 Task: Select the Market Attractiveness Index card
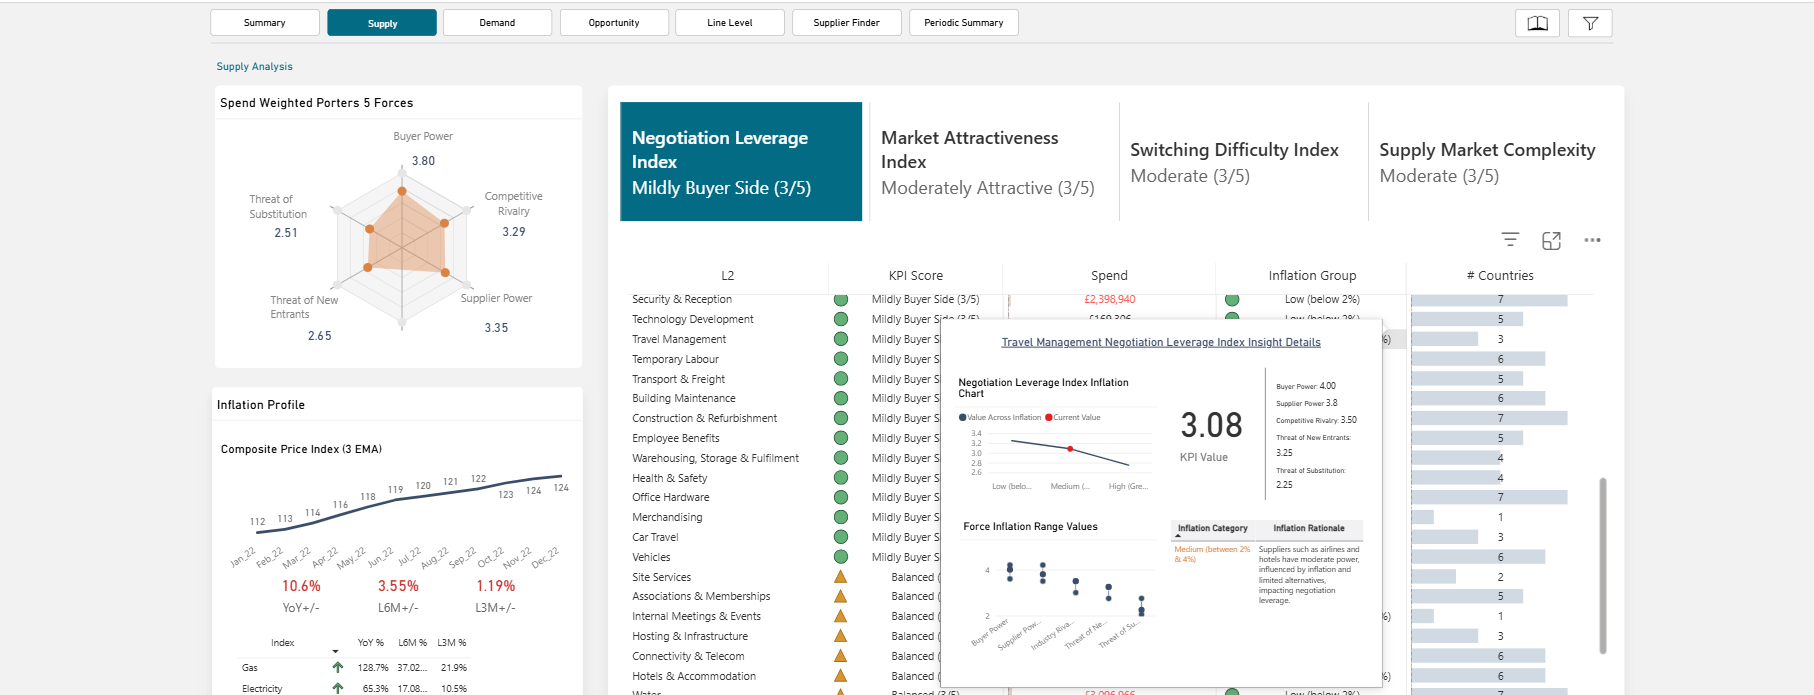click(x=990, y=162)
